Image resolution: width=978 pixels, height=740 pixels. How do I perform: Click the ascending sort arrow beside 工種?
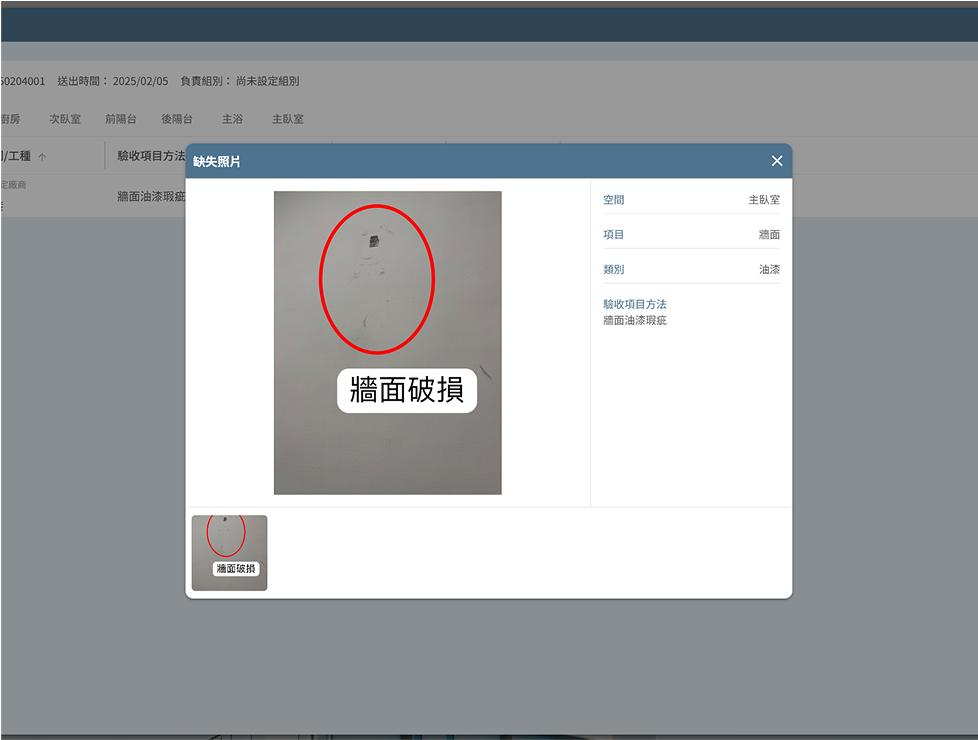42,157
